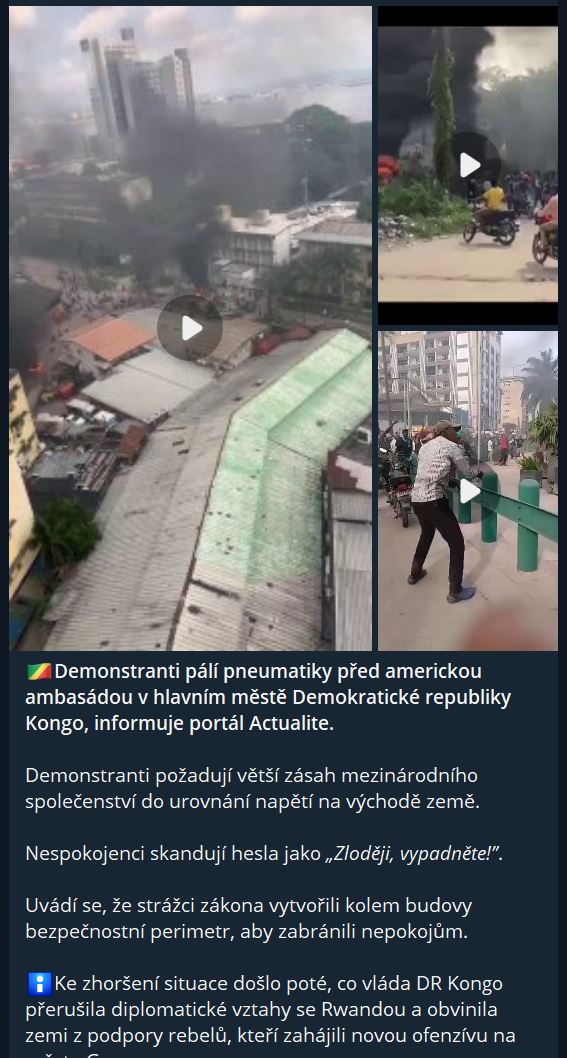Click the italic quote "Zloději, vypadněte!"
Screen dimensions: 567x1058
click(412, 854)
